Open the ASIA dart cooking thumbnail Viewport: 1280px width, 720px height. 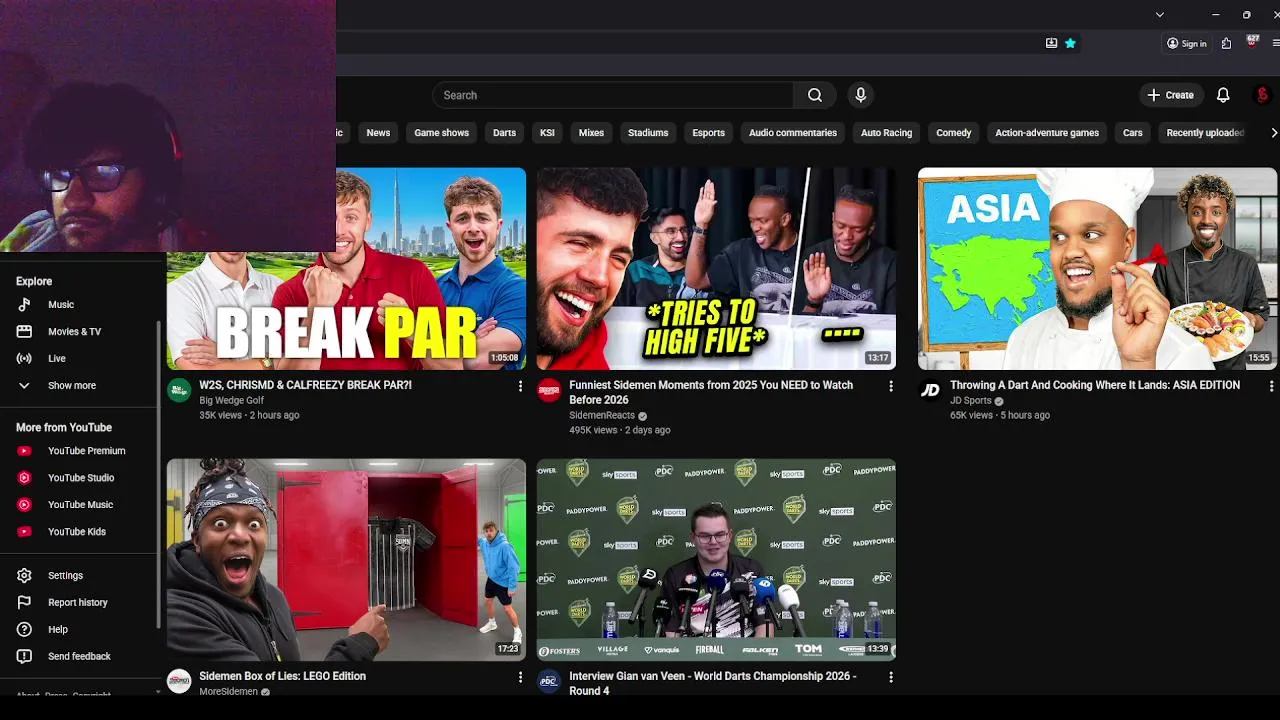pyautogui.click(x=1097, y=268)
